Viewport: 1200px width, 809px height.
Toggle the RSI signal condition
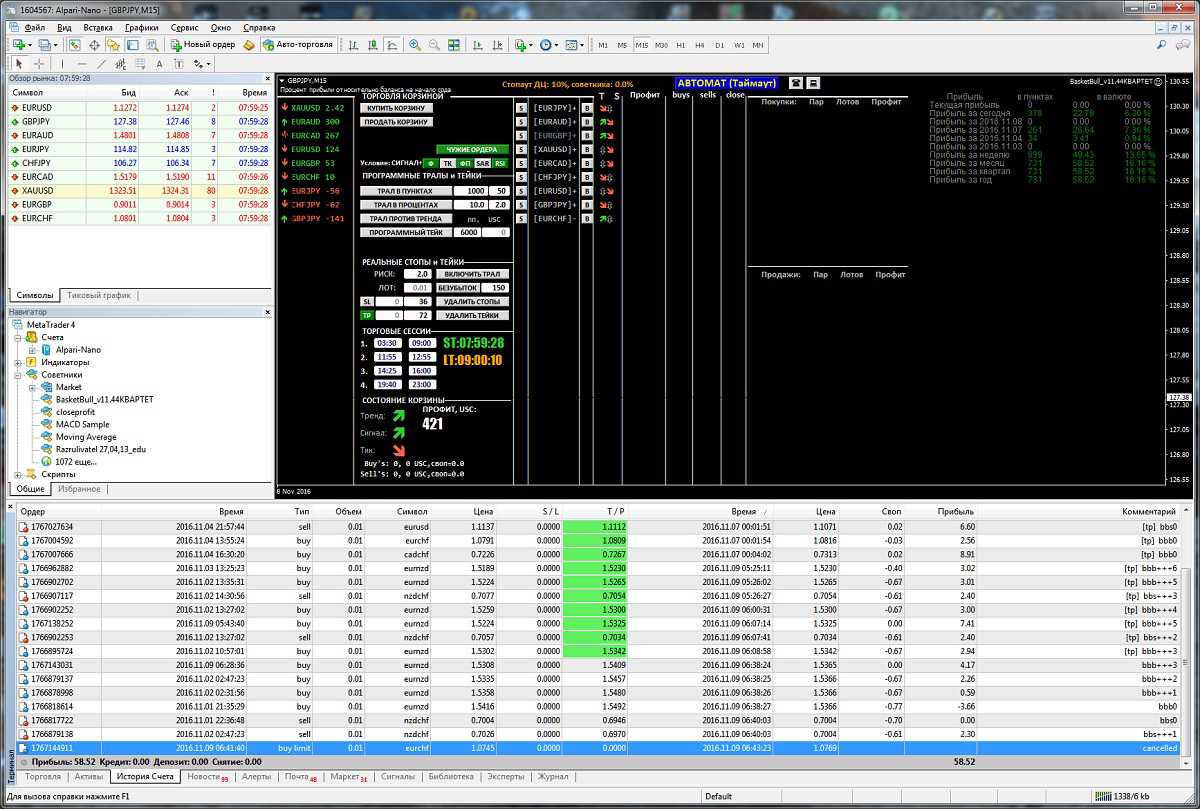[499, 162]
